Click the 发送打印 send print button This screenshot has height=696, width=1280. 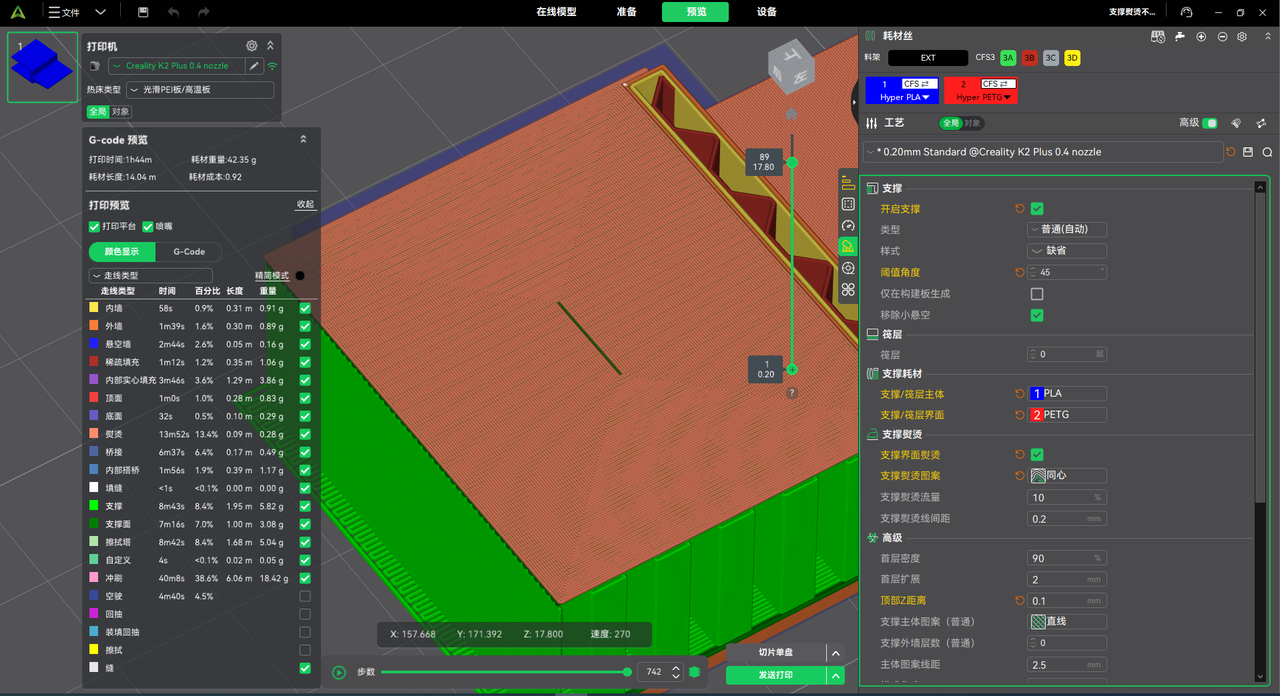[x=775, y=675]
